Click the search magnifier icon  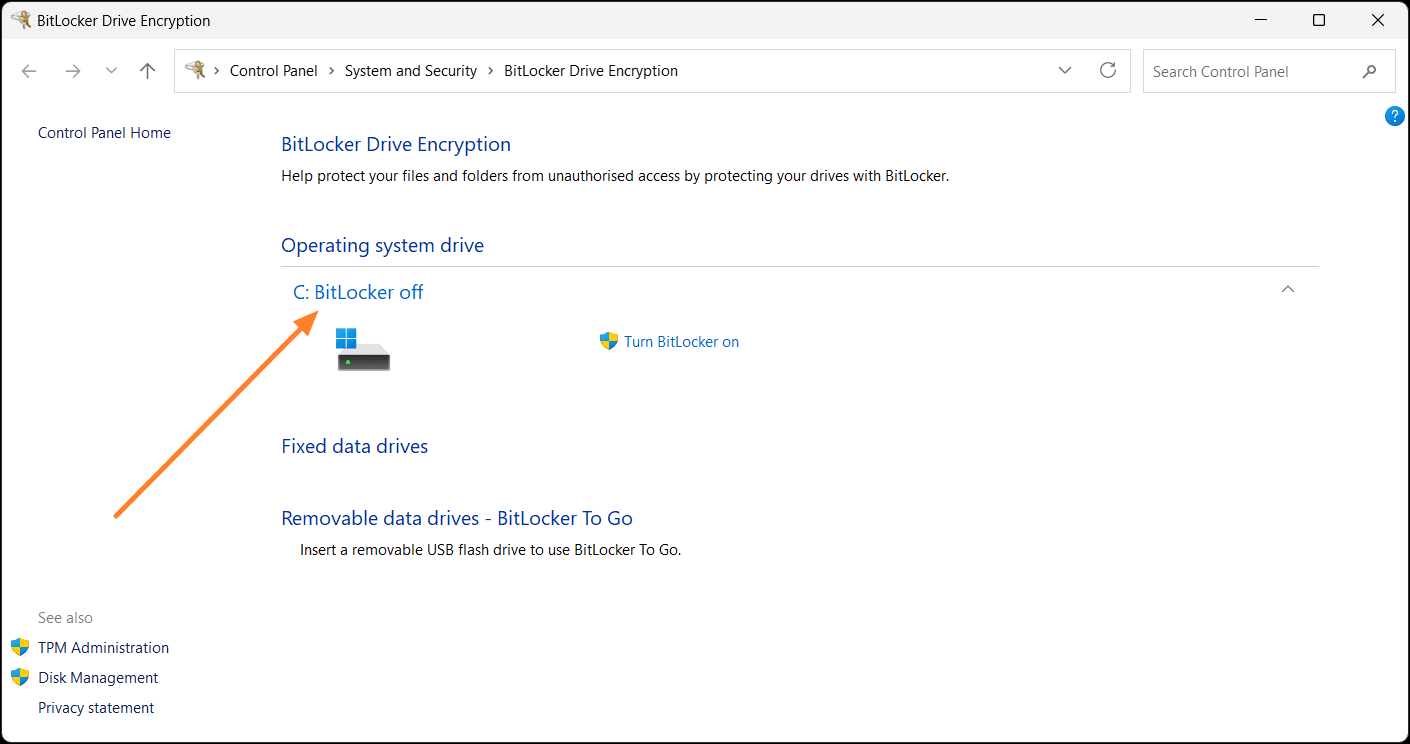coord(1369,71)
